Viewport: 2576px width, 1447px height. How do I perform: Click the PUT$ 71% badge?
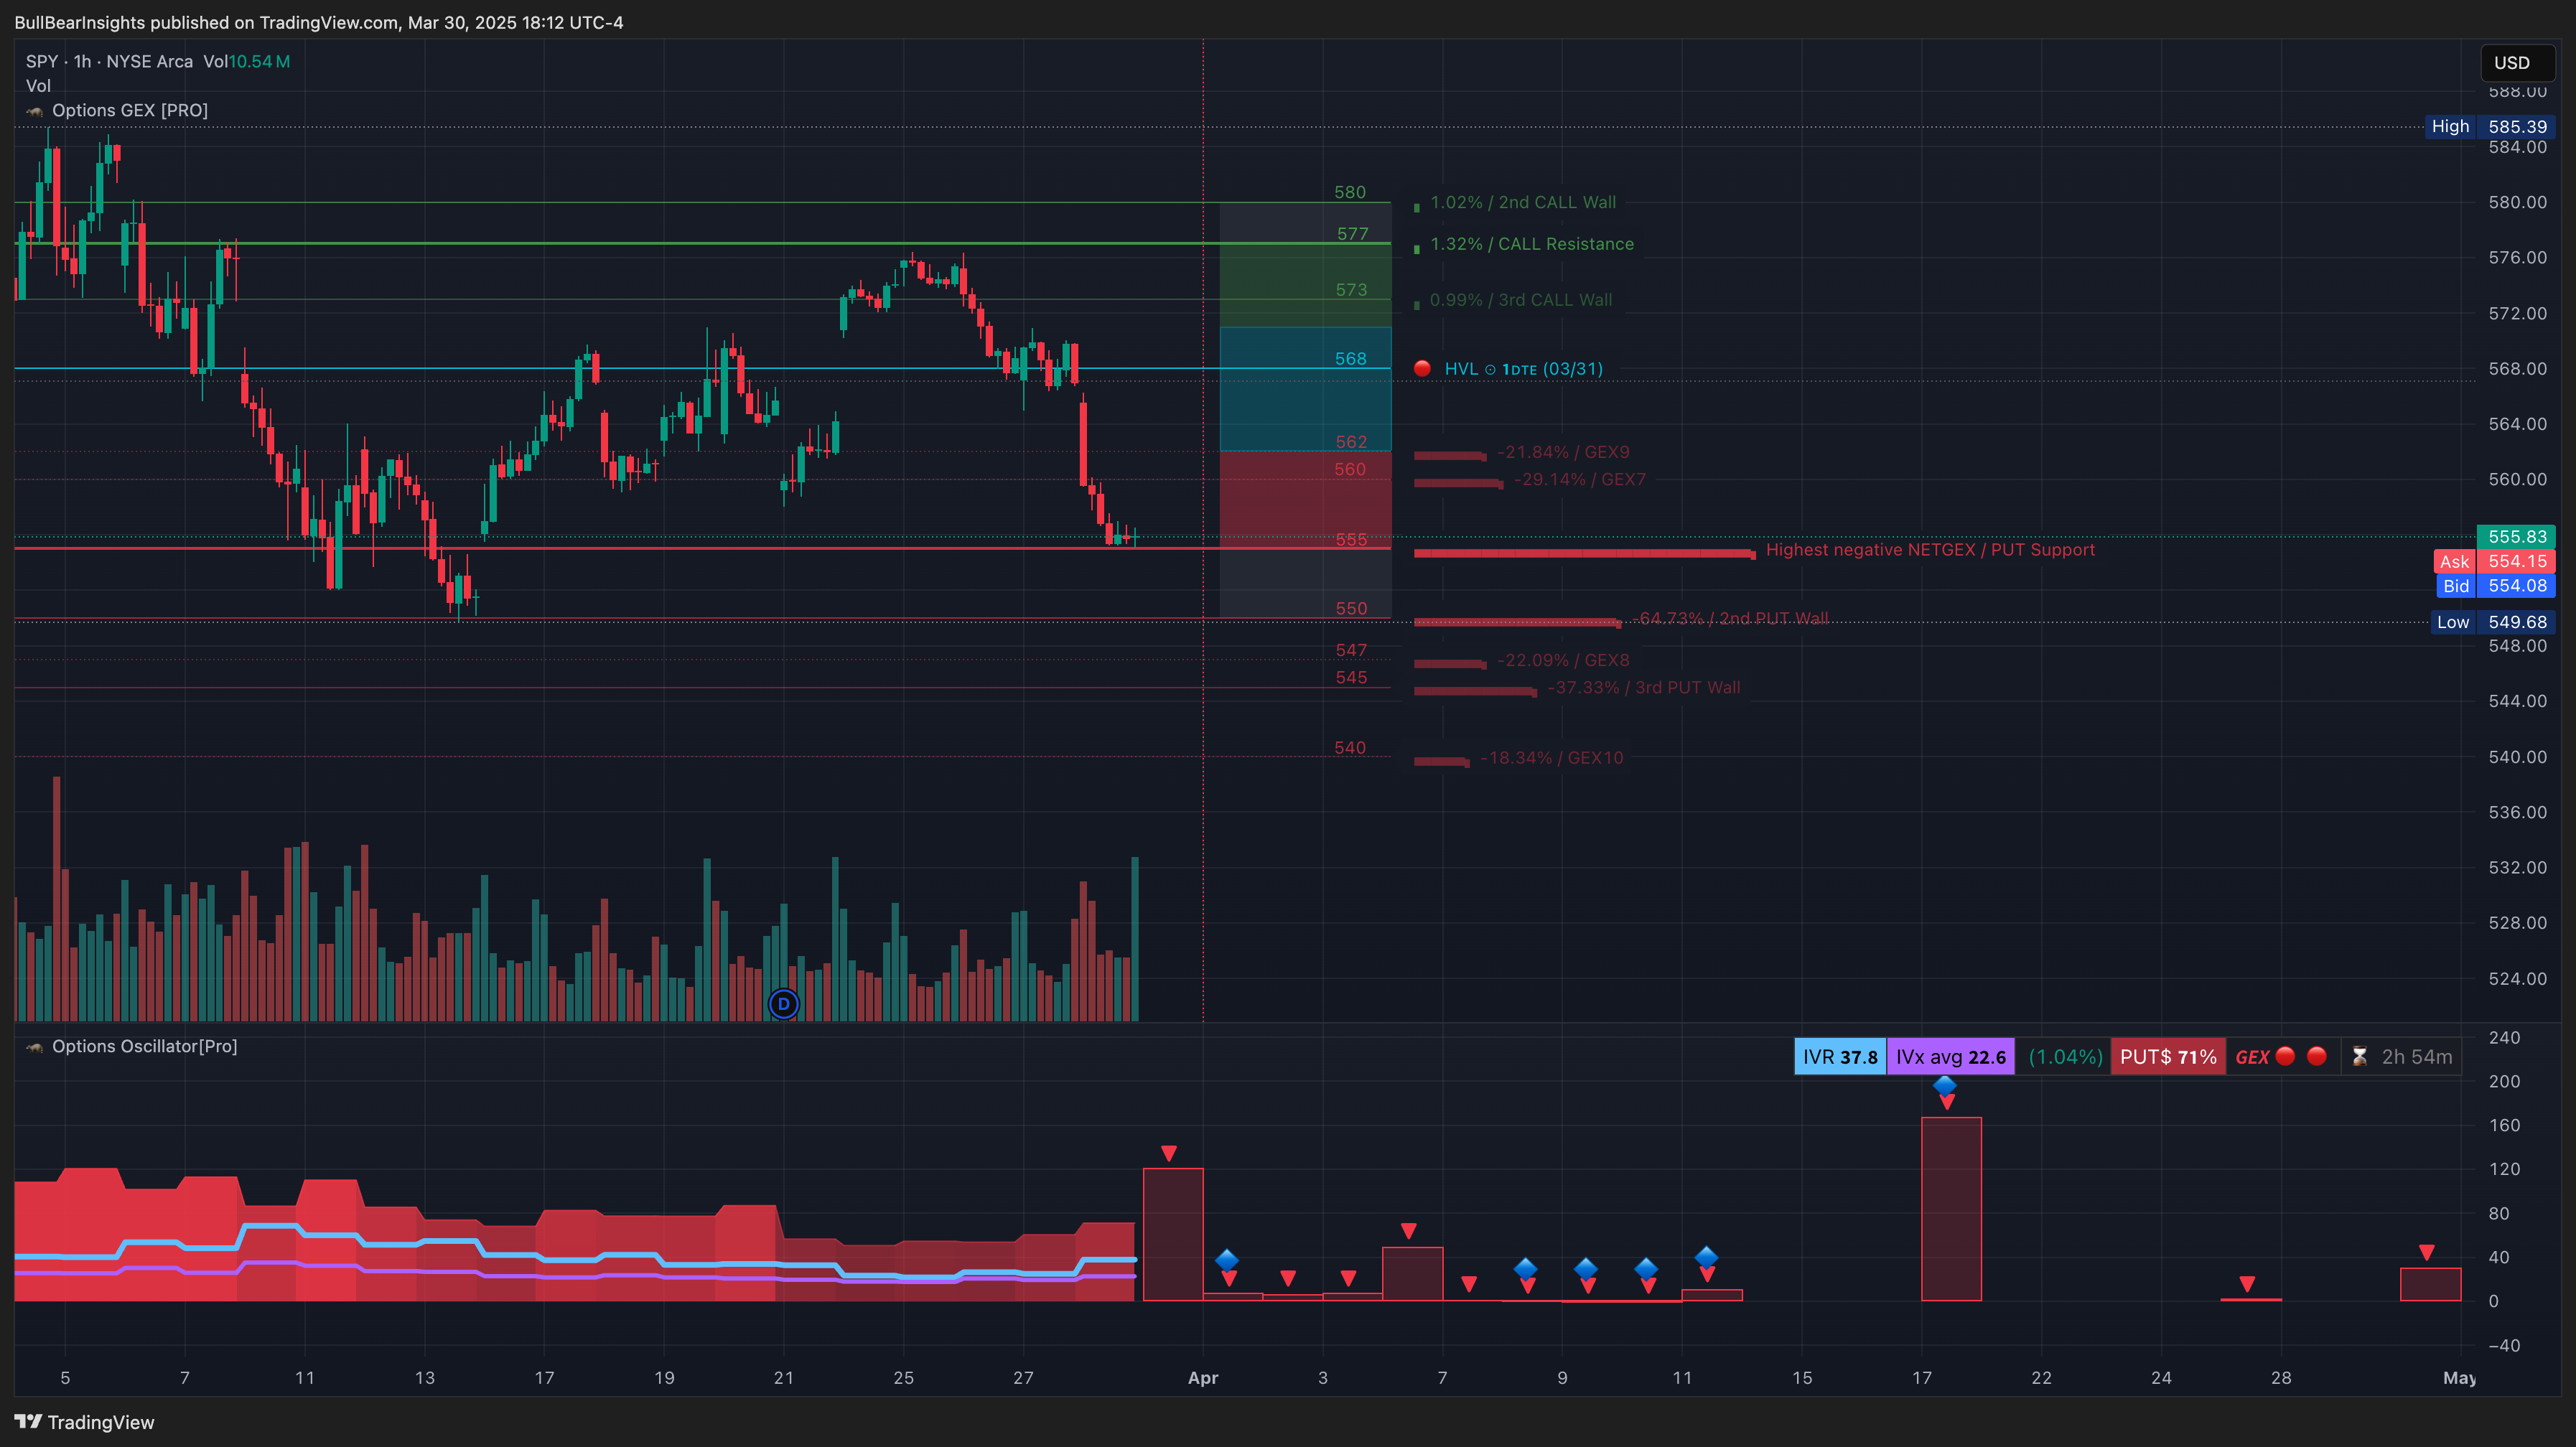(2168, 1057)
